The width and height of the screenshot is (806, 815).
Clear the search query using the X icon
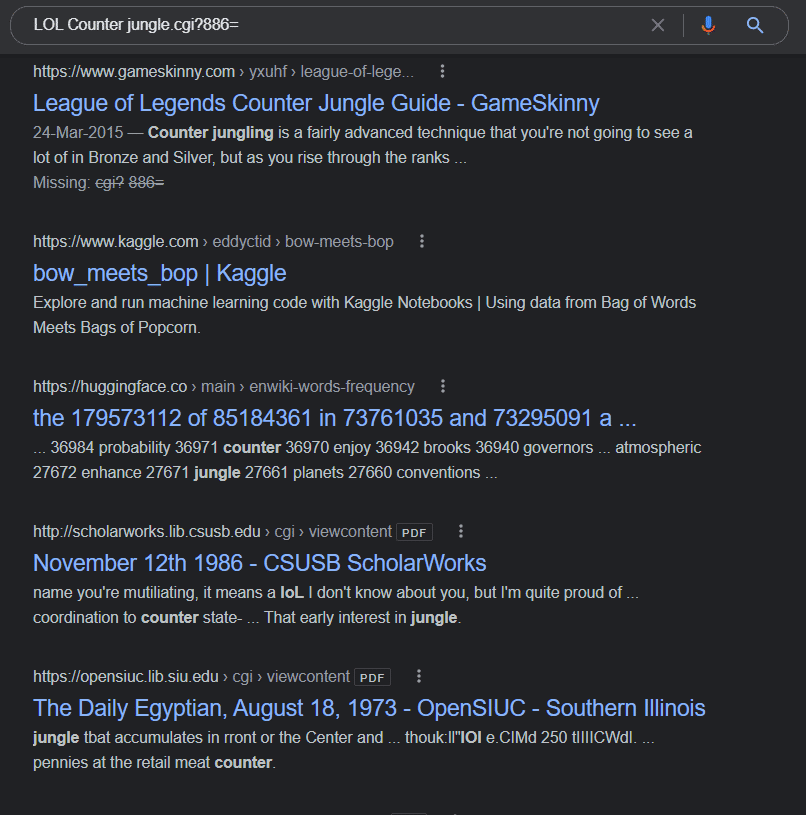658,25
